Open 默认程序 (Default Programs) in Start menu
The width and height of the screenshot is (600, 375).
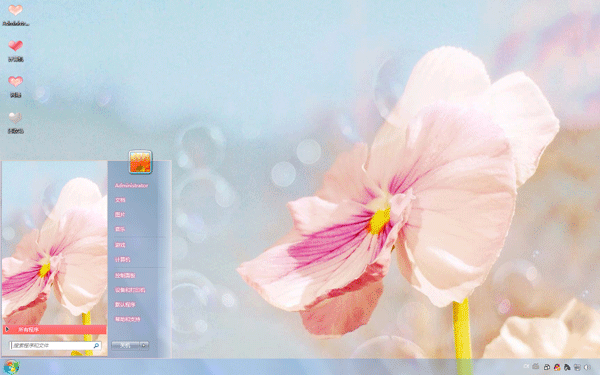pos(125,305)
